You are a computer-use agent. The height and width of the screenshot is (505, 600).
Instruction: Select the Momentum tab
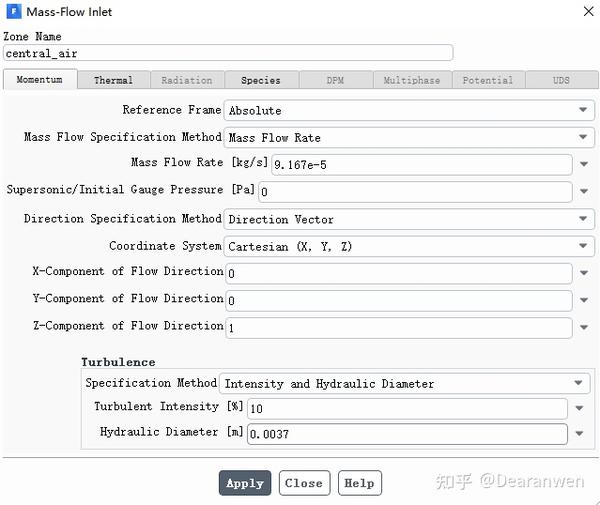pyautogui.click(x=40, y=79)
